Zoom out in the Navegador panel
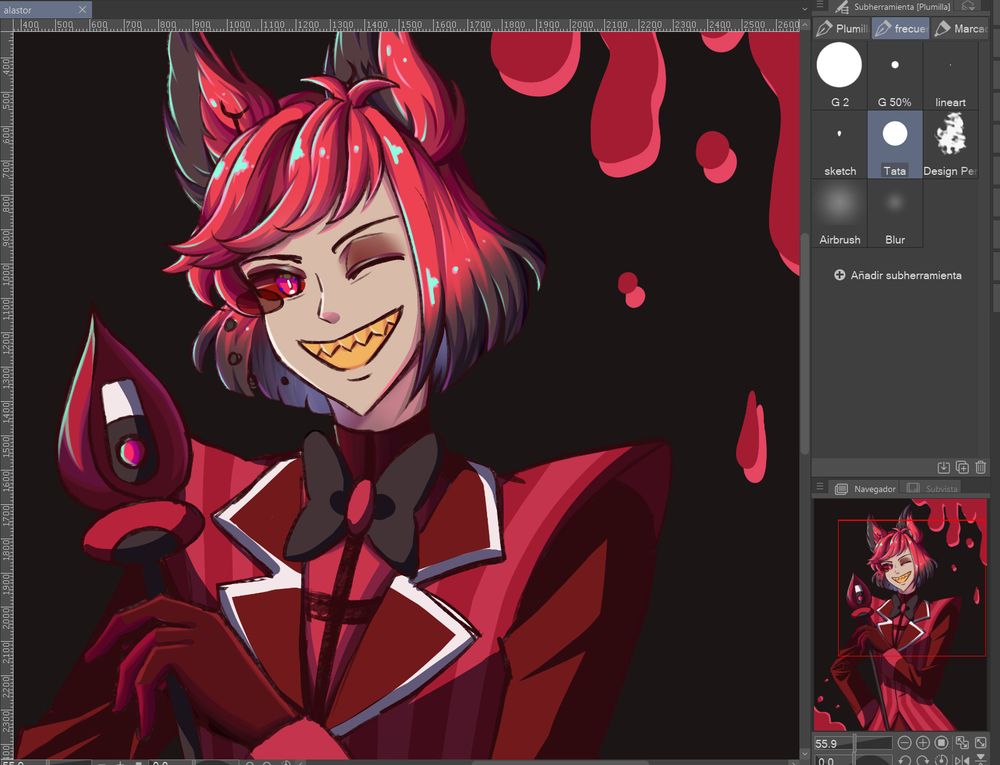This screenshot has height=765, width=1000. pyautogui.click(x=904, y=743)
